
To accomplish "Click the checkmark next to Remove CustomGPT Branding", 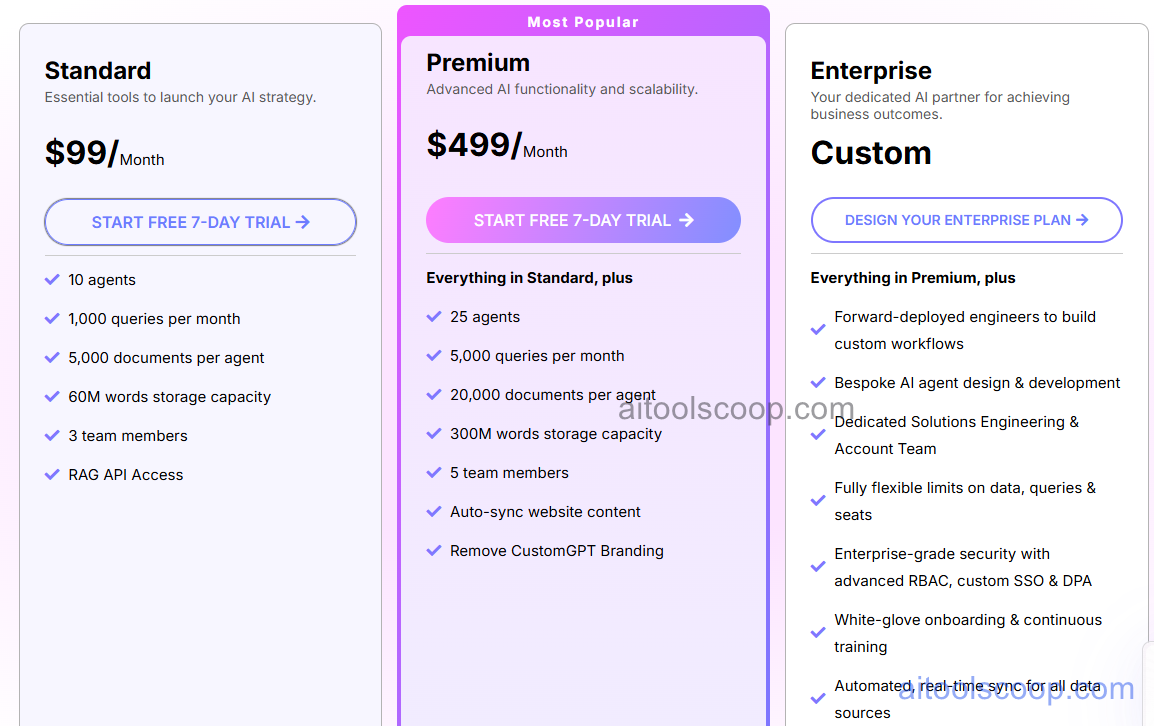I will coord(435,550).
